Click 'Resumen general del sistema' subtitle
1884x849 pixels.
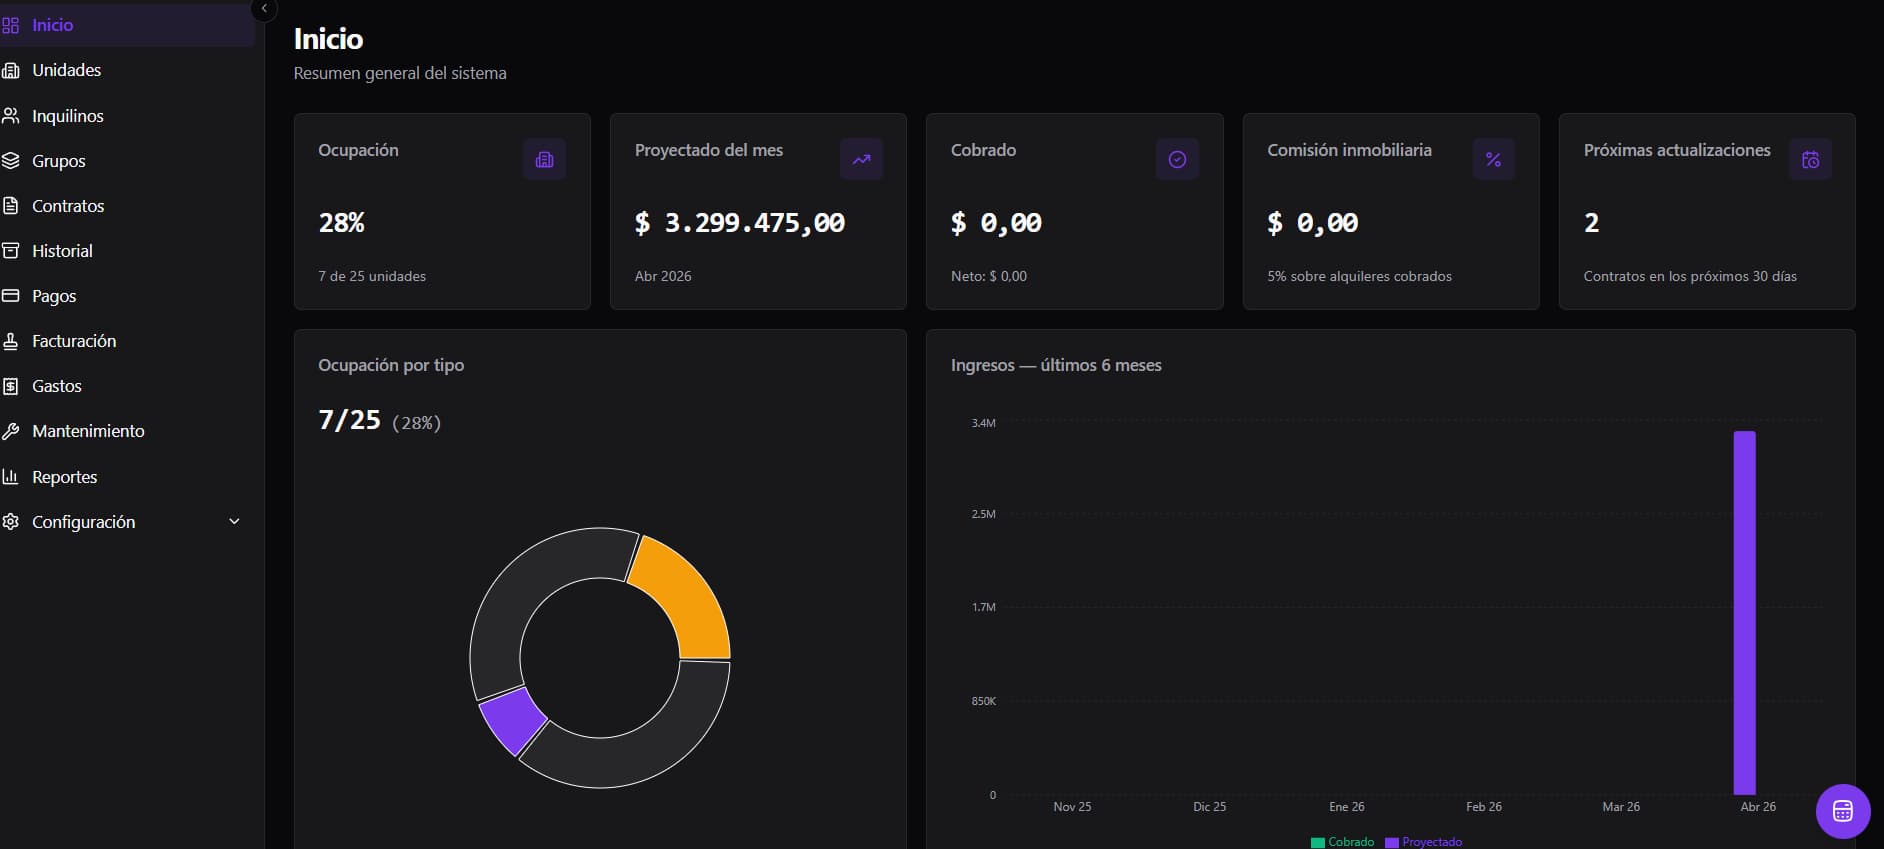[x=400, y=73]
